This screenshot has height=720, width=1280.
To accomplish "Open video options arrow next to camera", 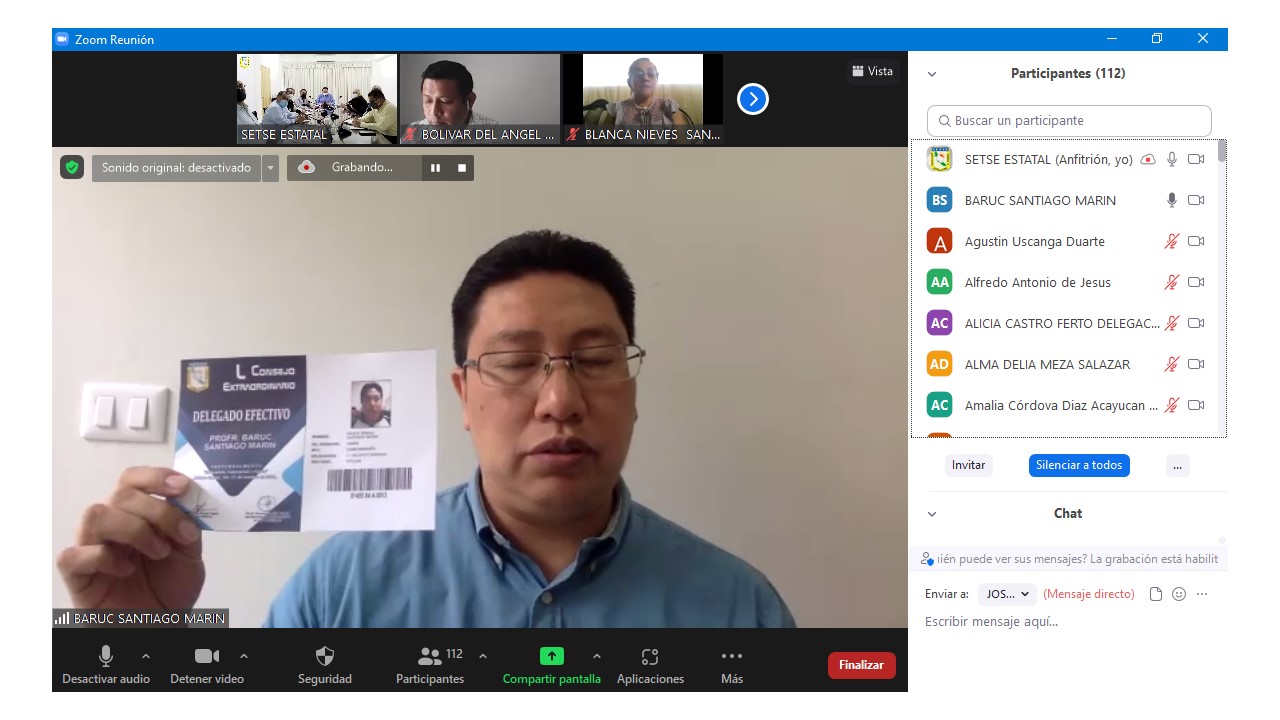I will pyautogui.click(x=244, y=656).
